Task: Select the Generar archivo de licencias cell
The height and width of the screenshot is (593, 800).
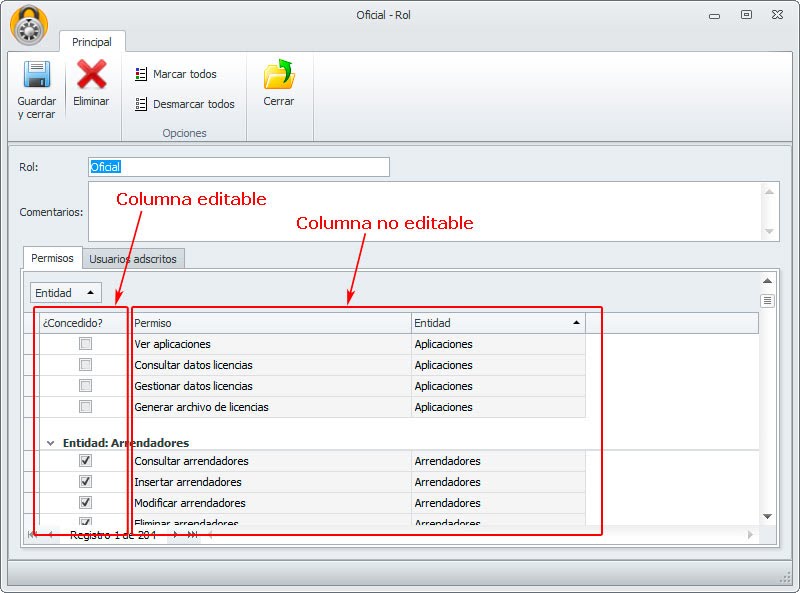Action: pos(271,407)
